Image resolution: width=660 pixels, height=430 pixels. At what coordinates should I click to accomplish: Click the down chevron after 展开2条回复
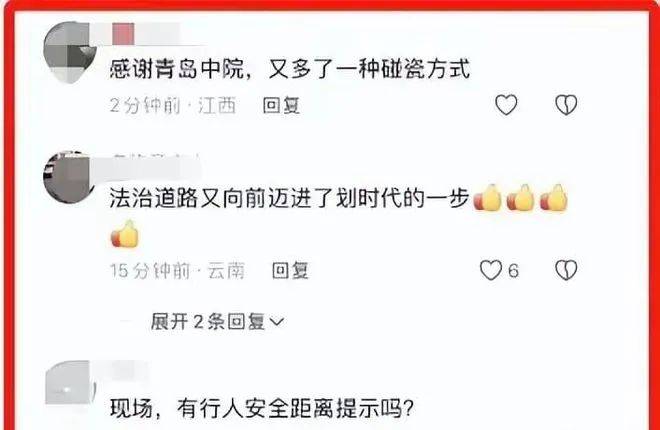coord(277,322)
